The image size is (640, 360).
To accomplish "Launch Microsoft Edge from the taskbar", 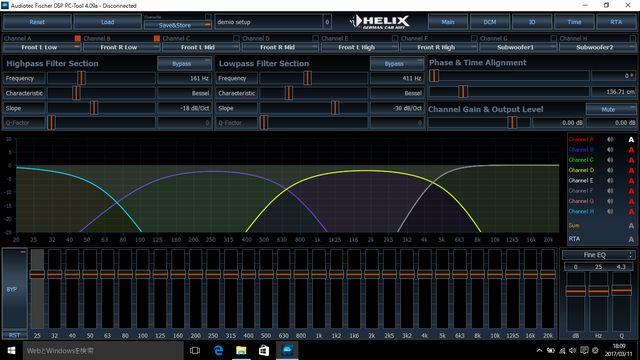I will click(218, 351).
